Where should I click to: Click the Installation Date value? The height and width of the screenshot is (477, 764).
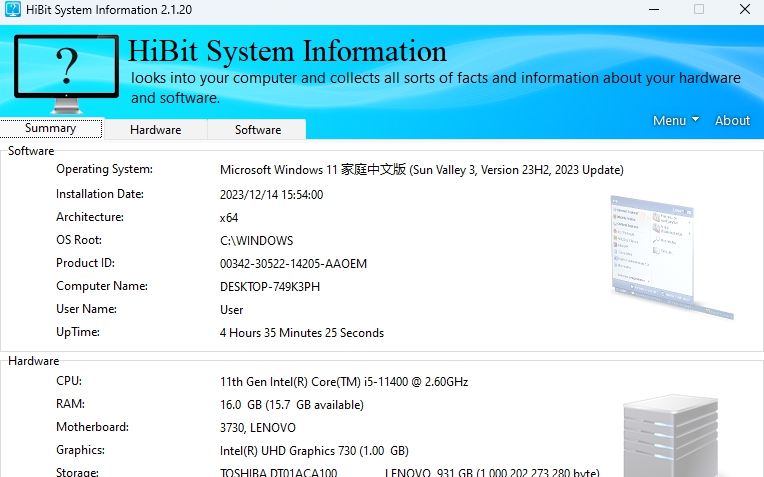click(271, 195)
